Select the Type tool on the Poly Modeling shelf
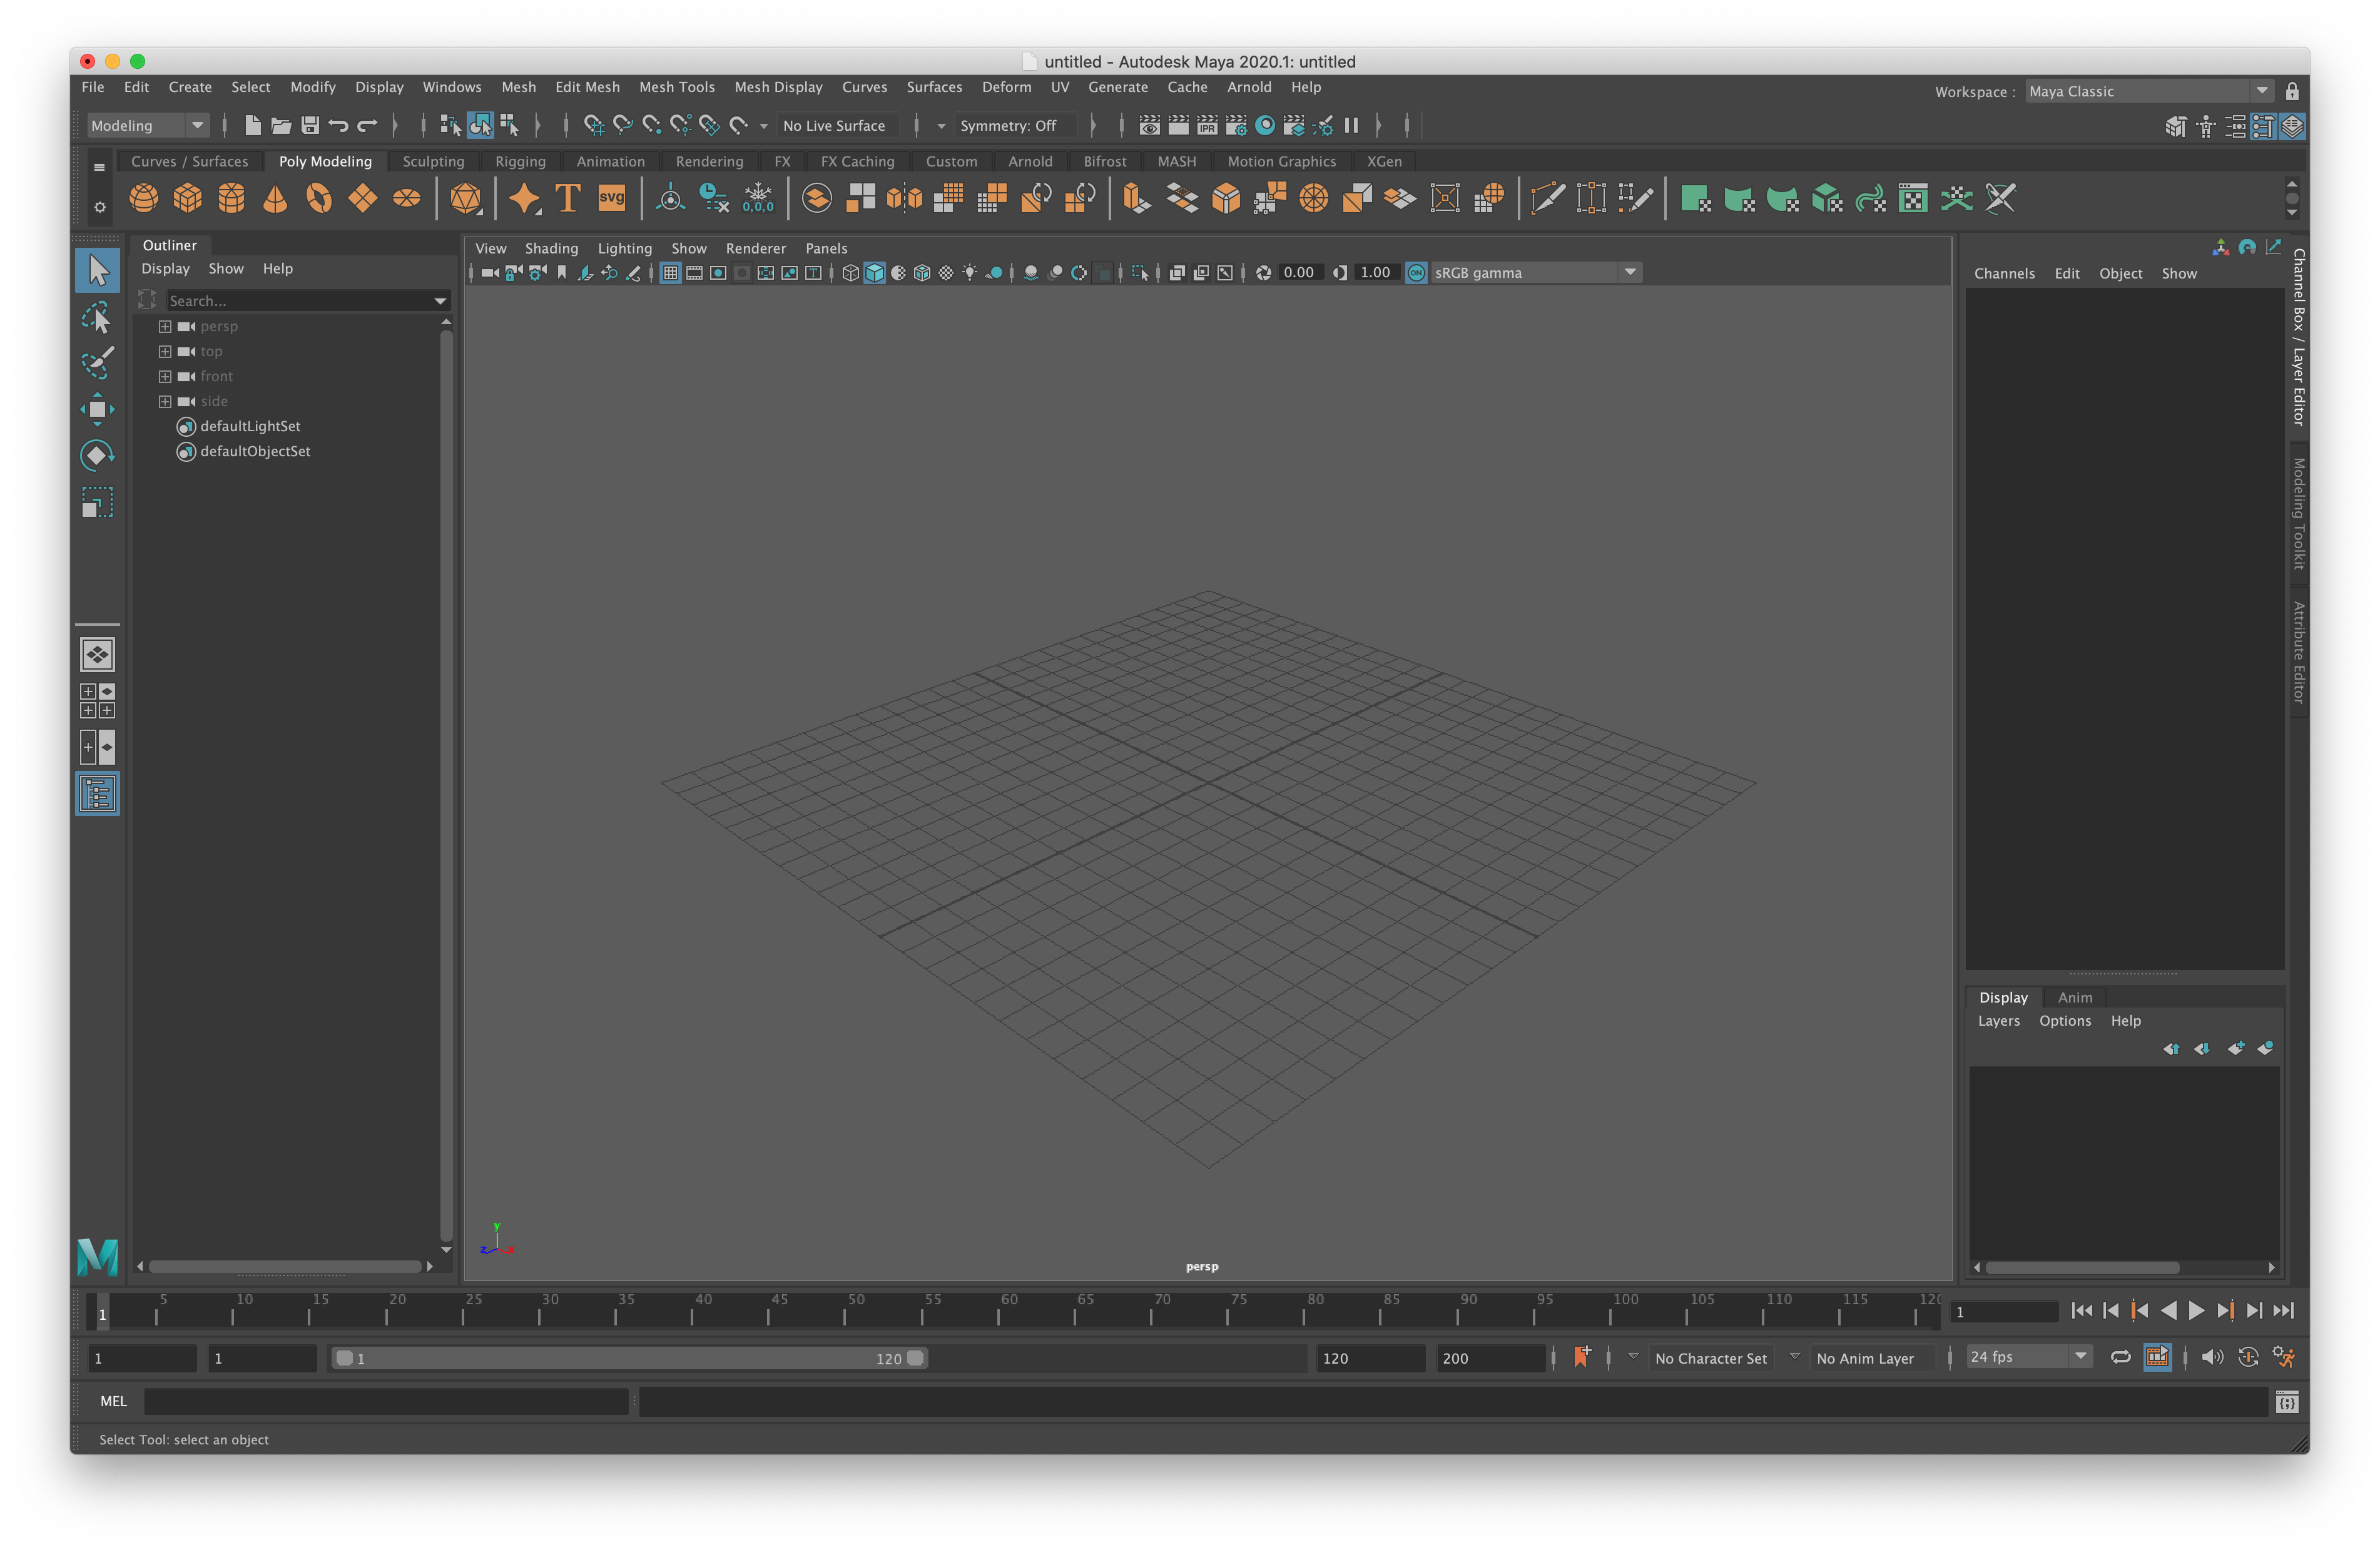The image size is (2380, 1547). [568, 198]
